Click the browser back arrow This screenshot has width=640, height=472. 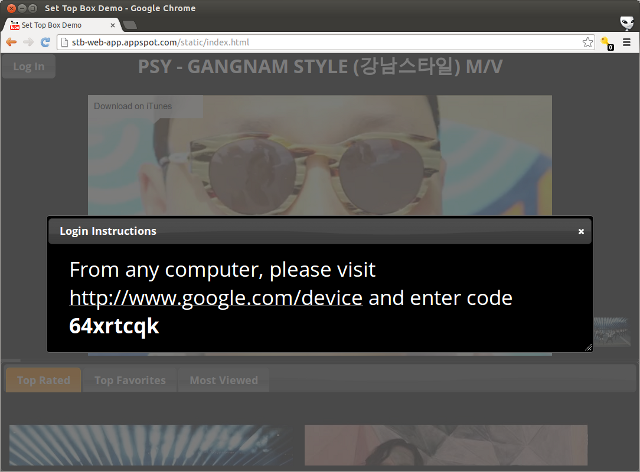click(11, 43)
